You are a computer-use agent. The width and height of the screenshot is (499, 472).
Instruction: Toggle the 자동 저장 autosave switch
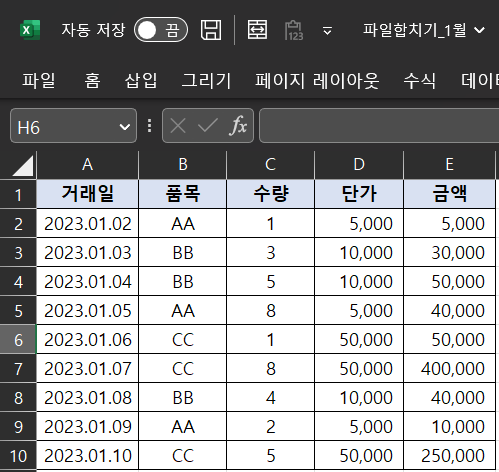[x=161, y=30]
